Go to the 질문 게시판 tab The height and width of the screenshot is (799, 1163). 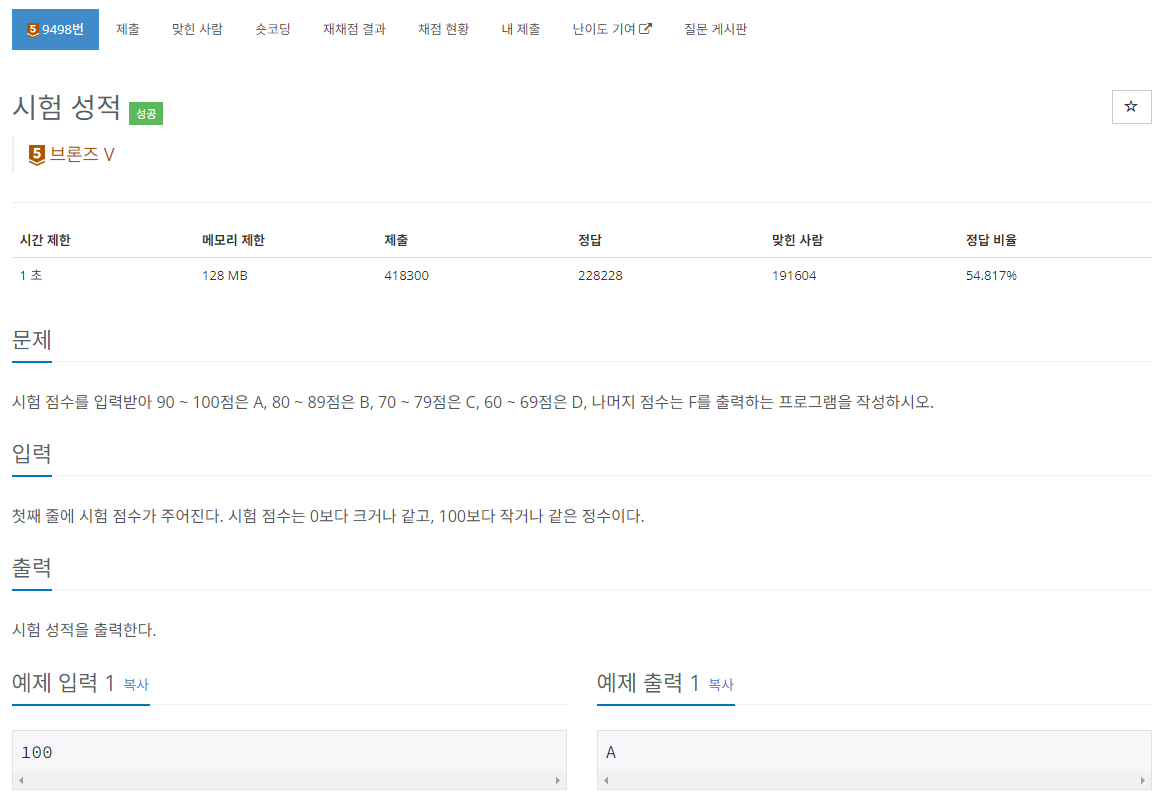pyautogui.click(x=715, y=30)
